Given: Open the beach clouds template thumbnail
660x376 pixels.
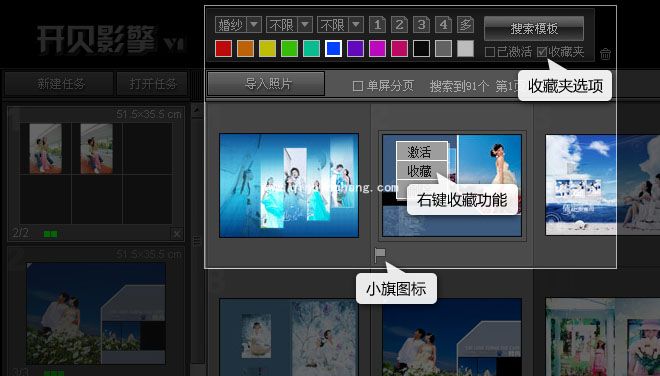Looking at the screenshot, I should pyautogui.click(x=602, y=185).
